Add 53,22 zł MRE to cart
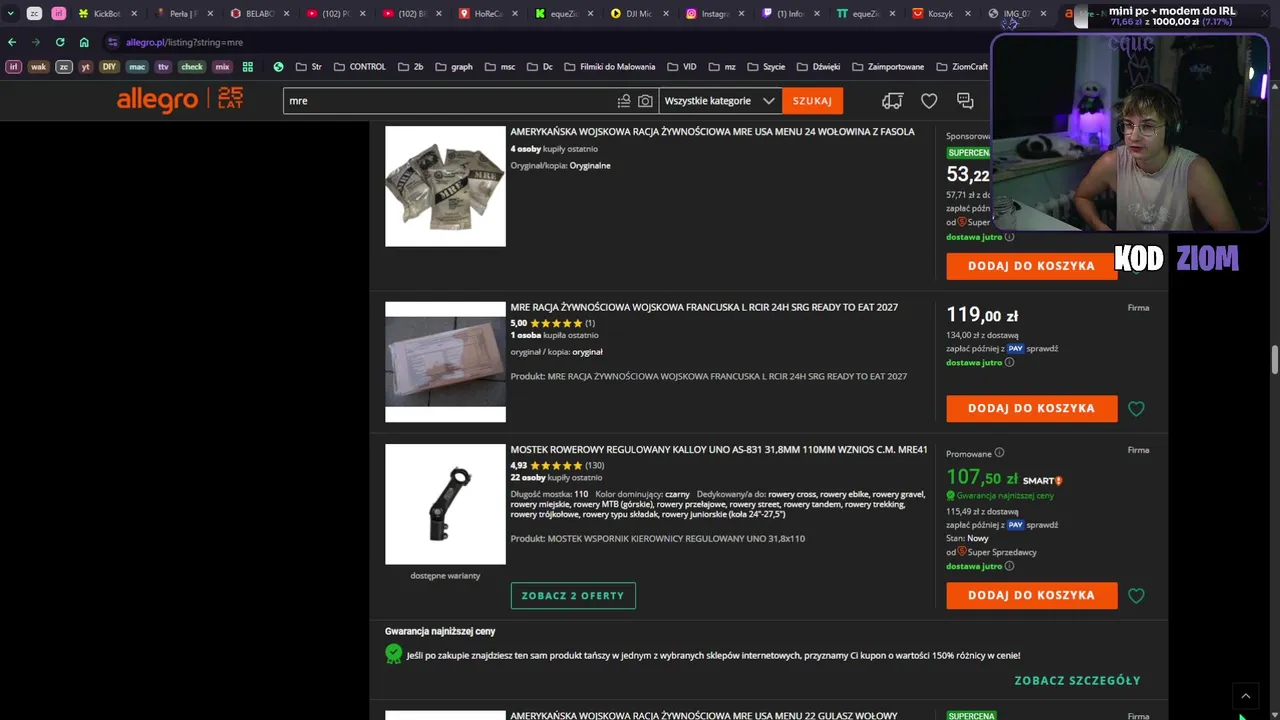 pyautogui.click(x=1031, y=266)
